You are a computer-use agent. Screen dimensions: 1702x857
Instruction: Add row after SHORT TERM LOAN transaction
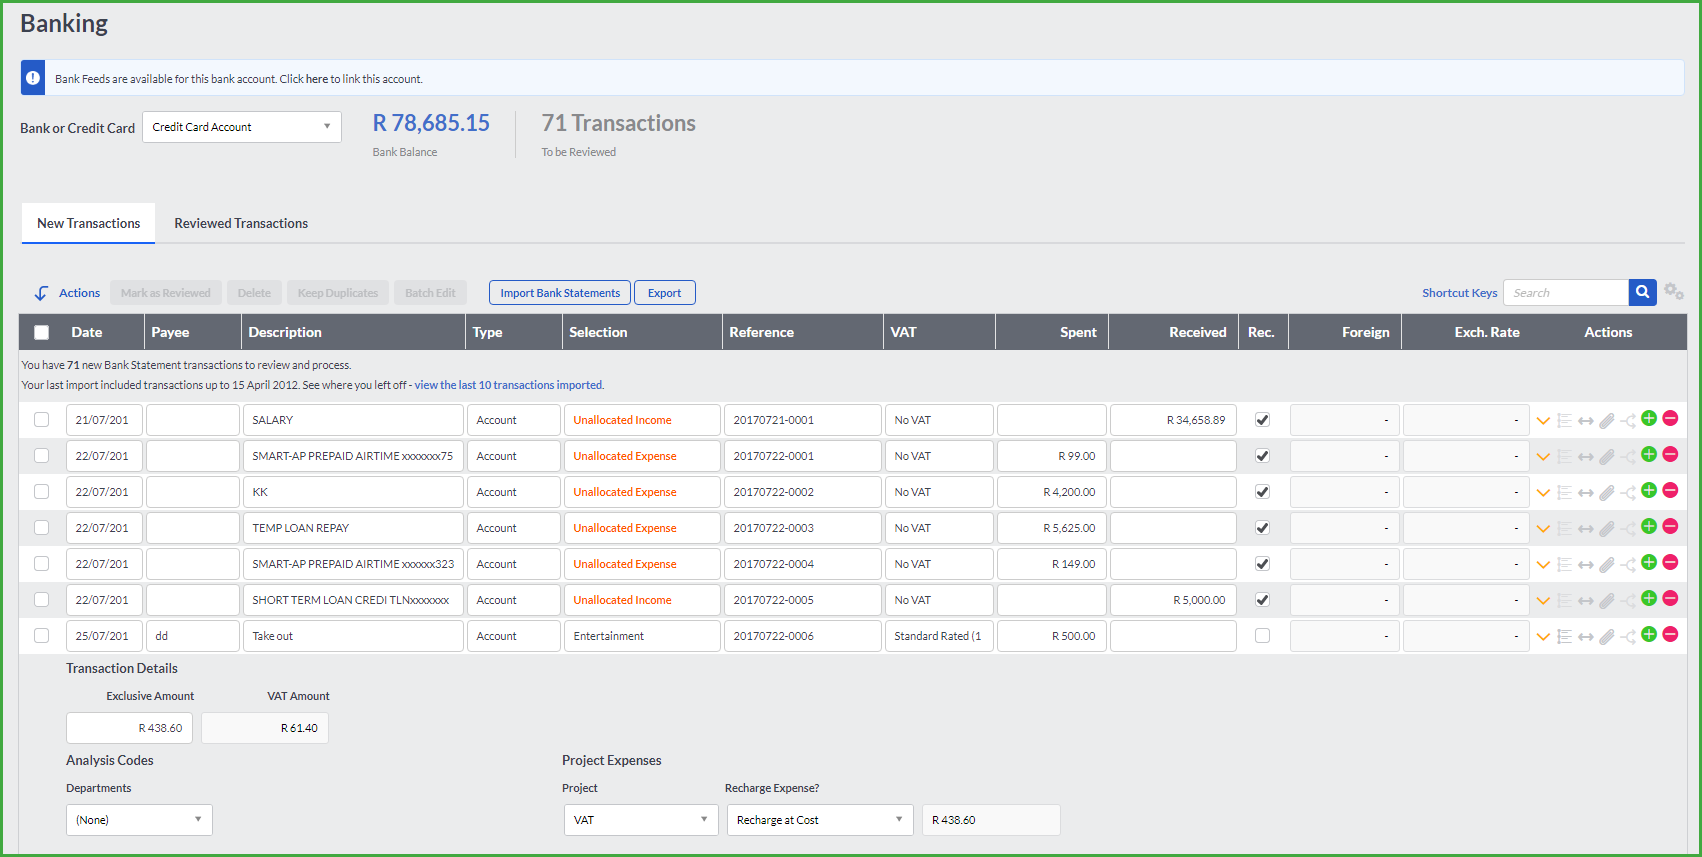[1649, 599]
